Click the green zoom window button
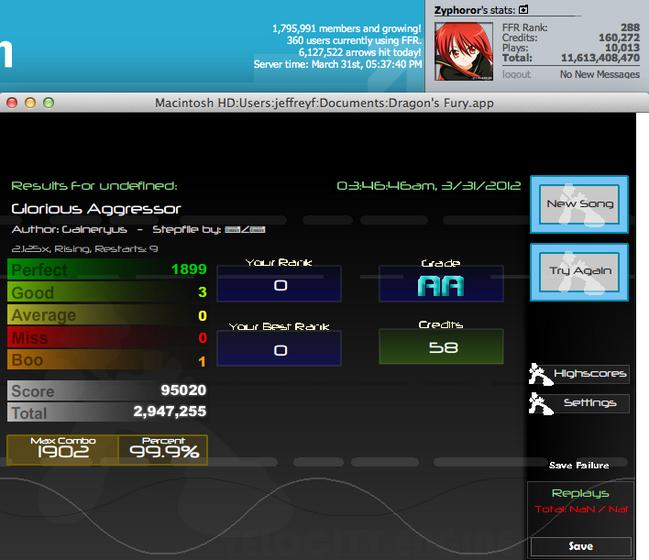 pyautogui.click(x=48, y=103)
